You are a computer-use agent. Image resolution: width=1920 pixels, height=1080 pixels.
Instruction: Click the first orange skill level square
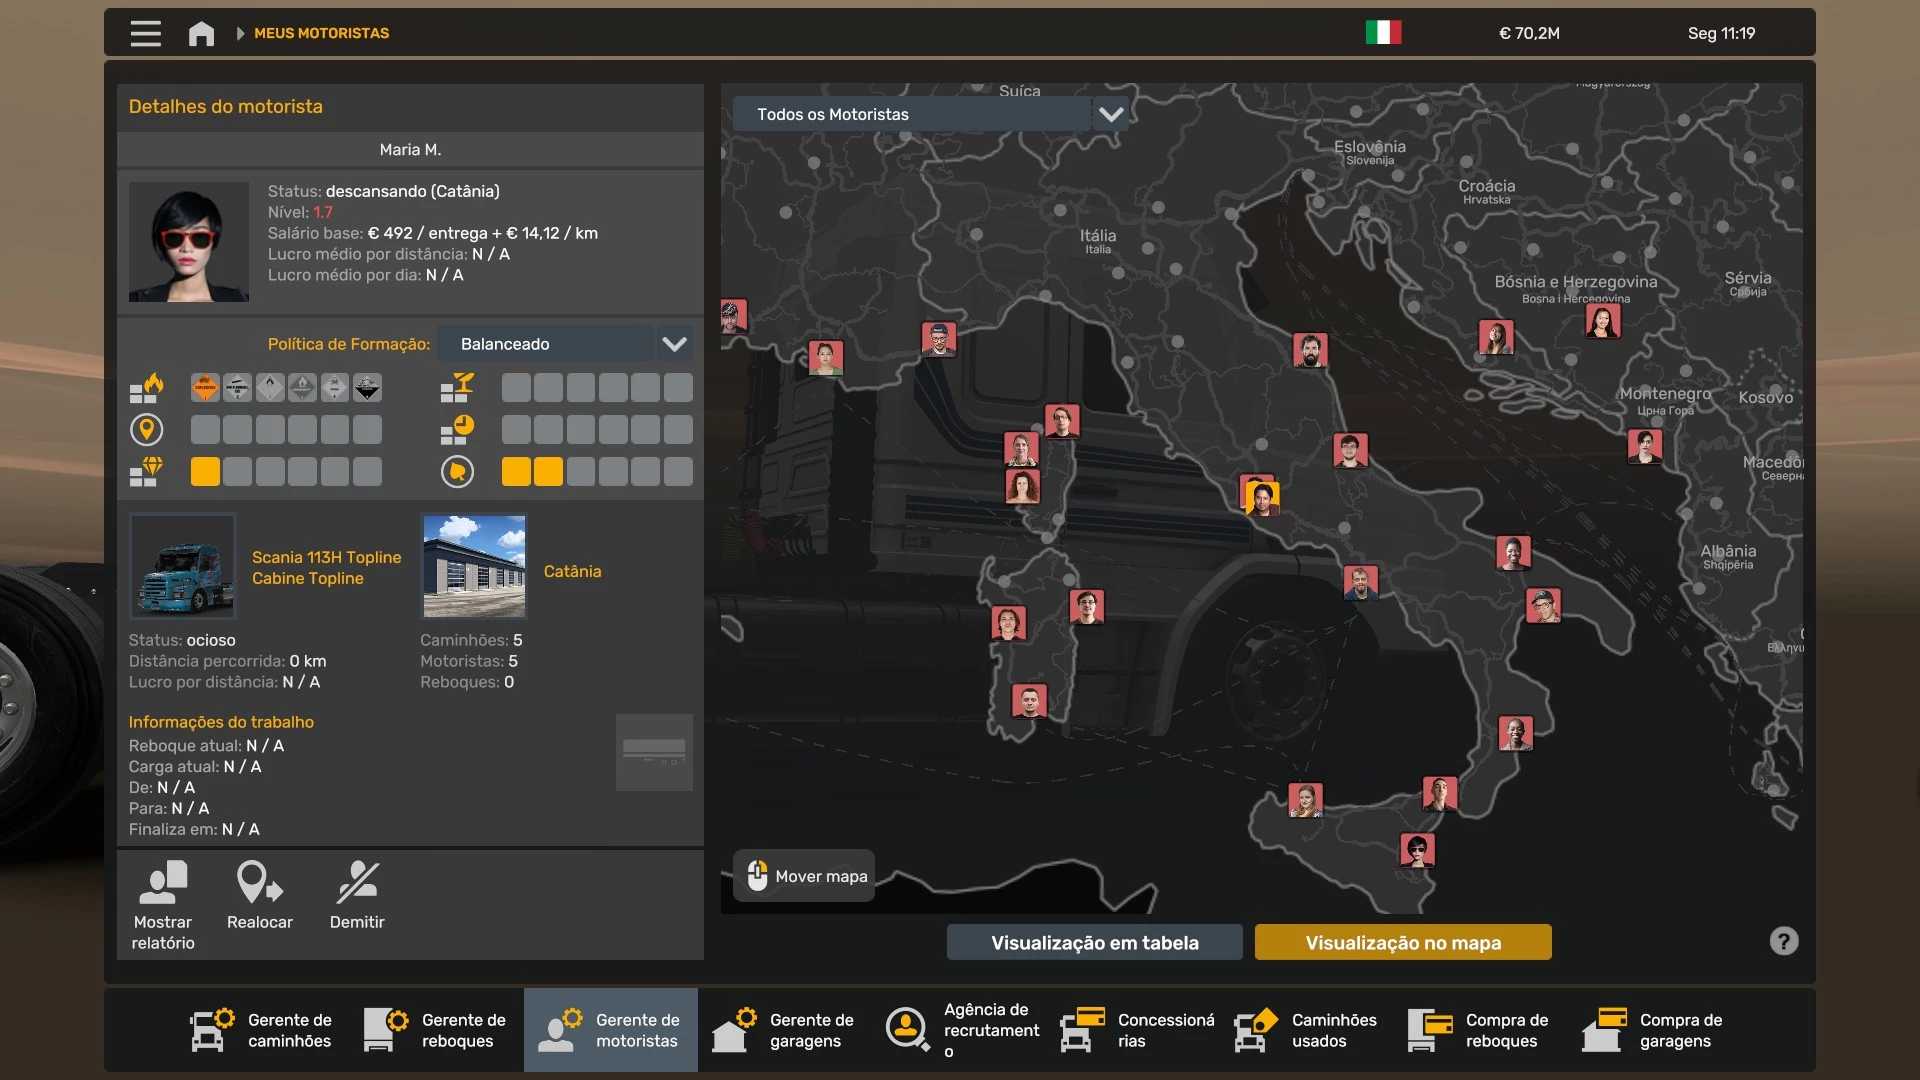point(205,471)
